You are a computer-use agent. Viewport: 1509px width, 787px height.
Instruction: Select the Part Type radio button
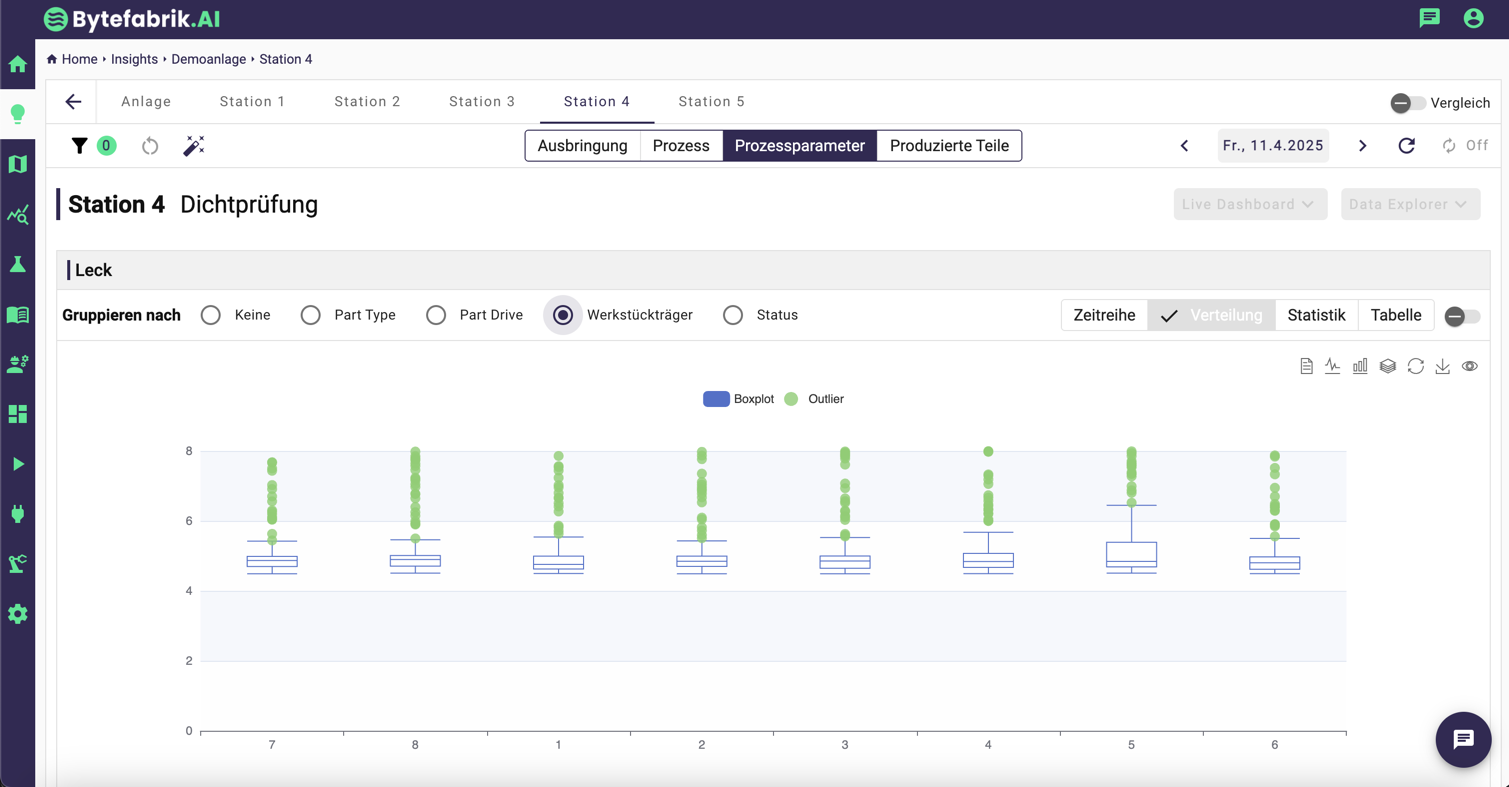pyautogui.click(x=311, y=315)
